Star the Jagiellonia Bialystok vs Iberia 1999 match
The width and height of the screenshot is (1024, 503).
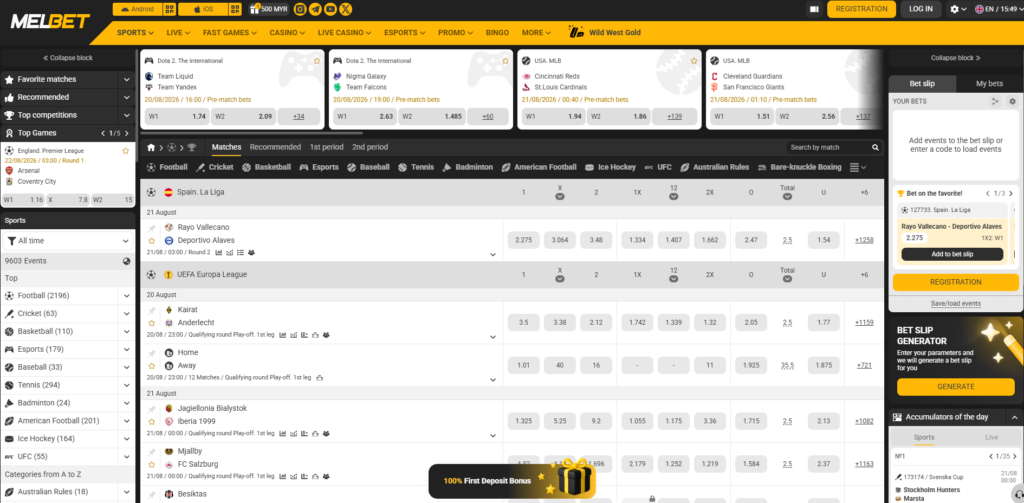(x=152, y=421)
